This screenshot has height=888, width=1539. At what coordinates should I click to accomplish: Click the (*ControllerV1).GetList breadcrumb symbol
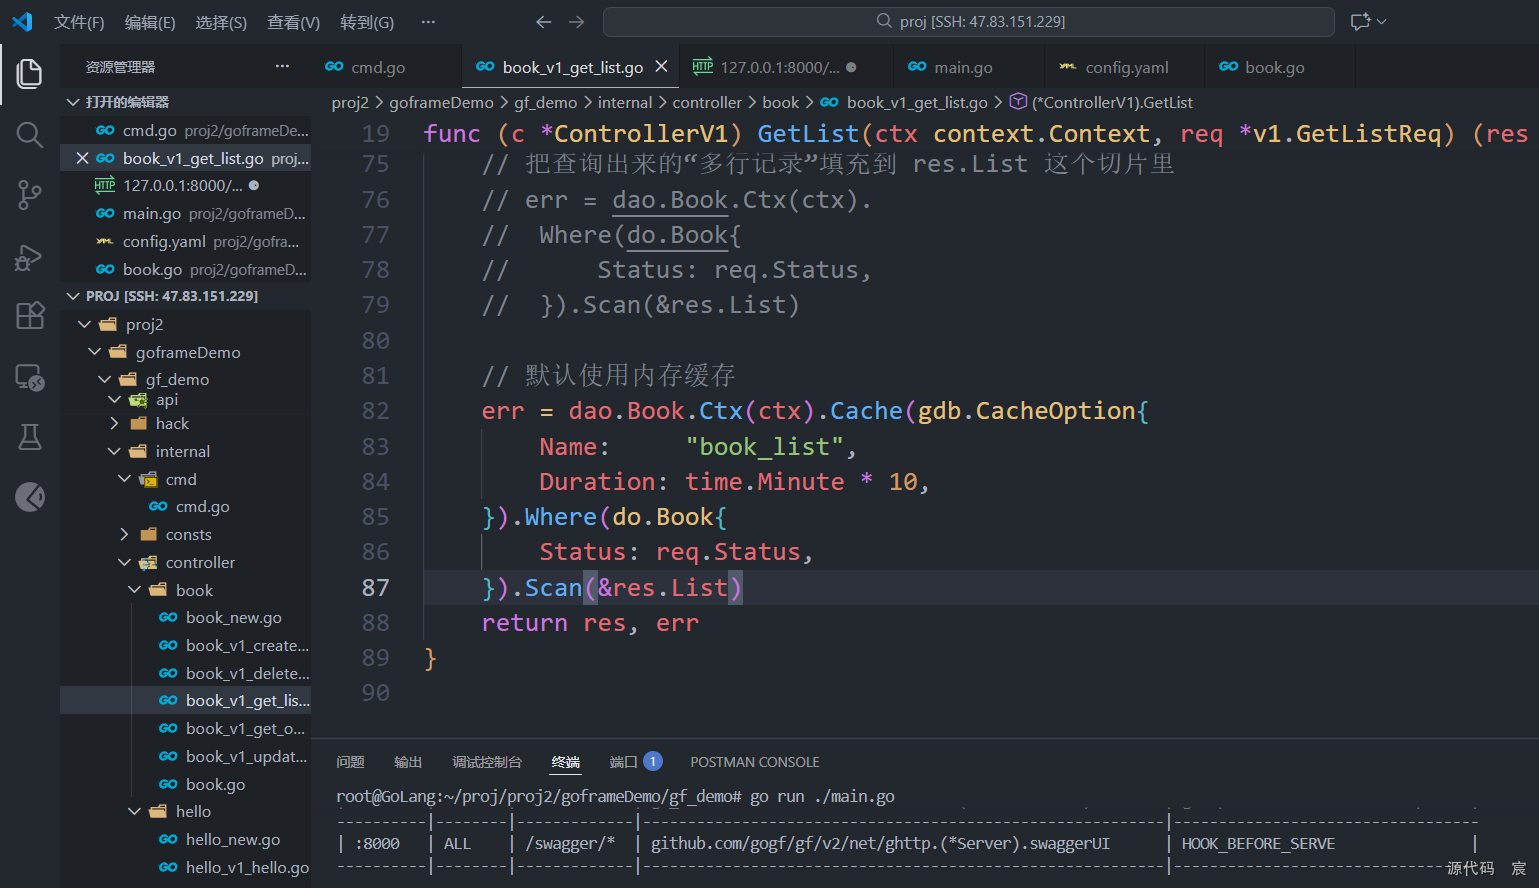[1101, 102]
